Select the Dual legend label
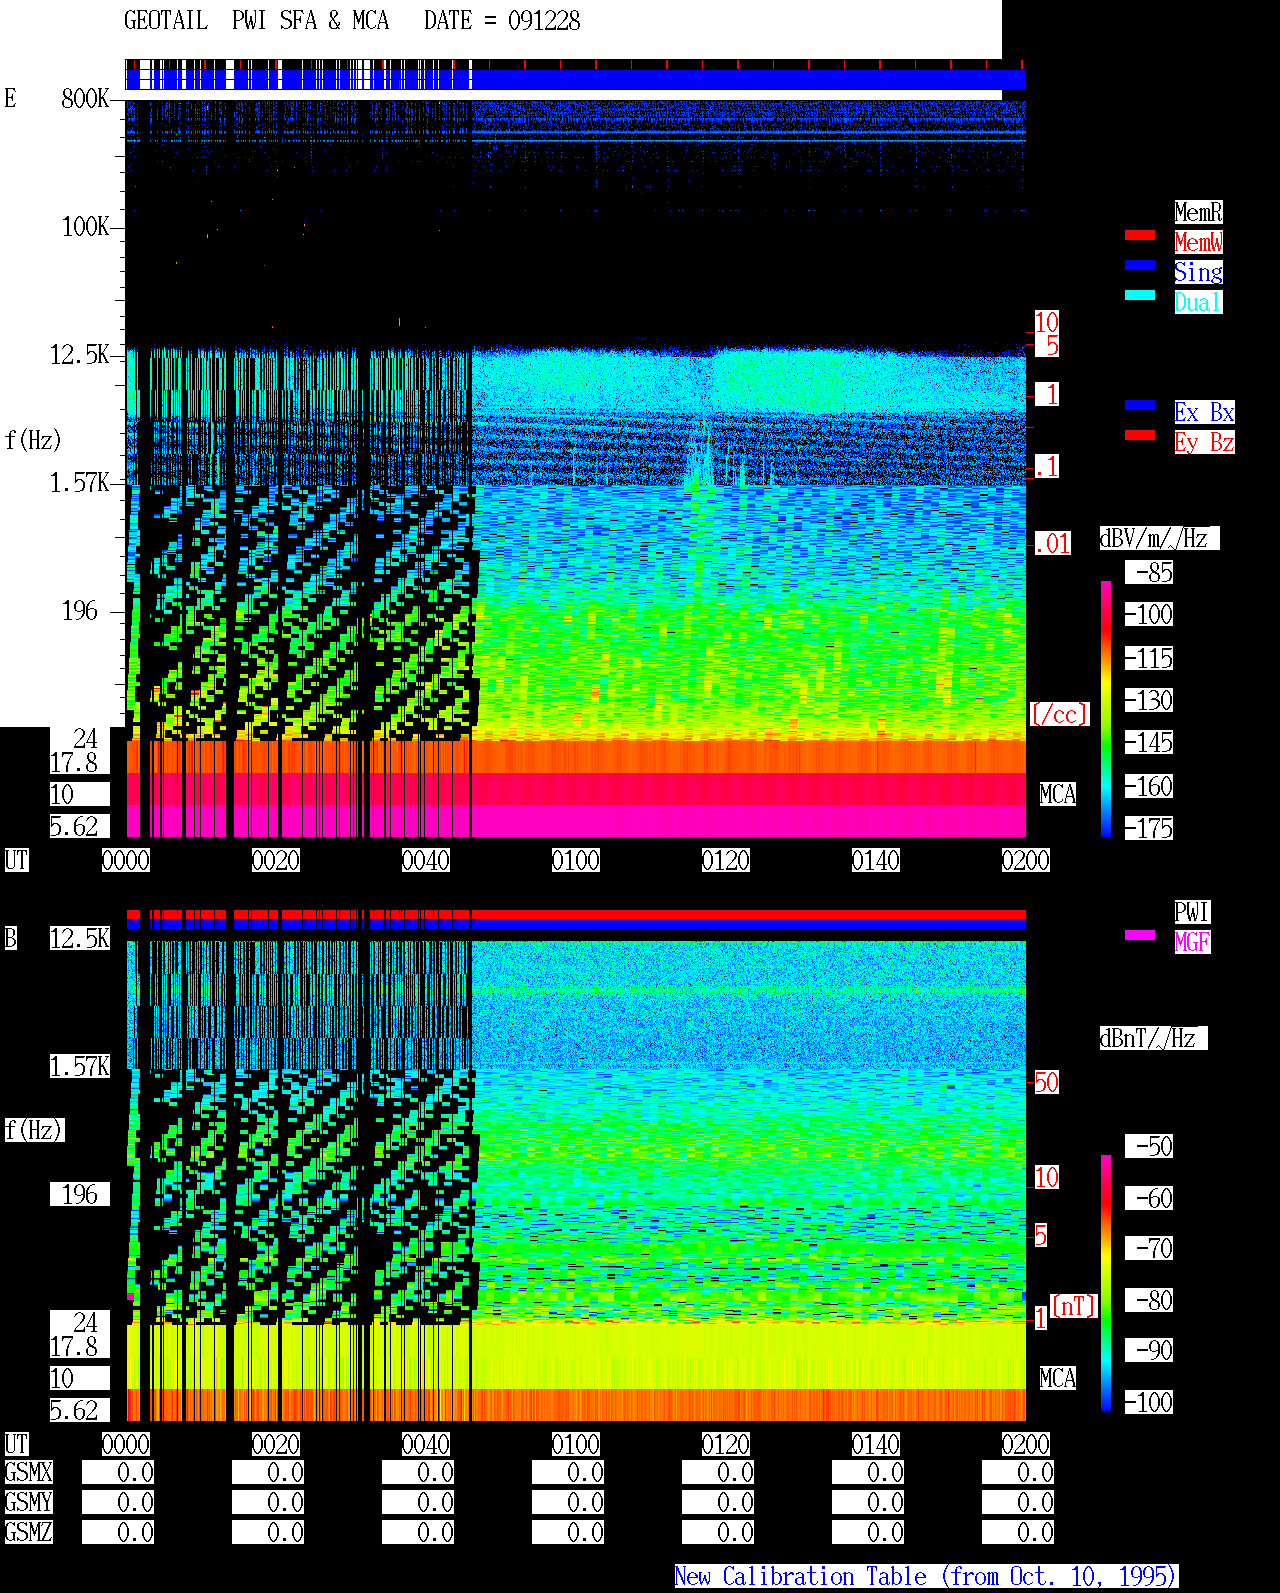The width and height of the screenshot is (1280, 1593). [1198, 302]
